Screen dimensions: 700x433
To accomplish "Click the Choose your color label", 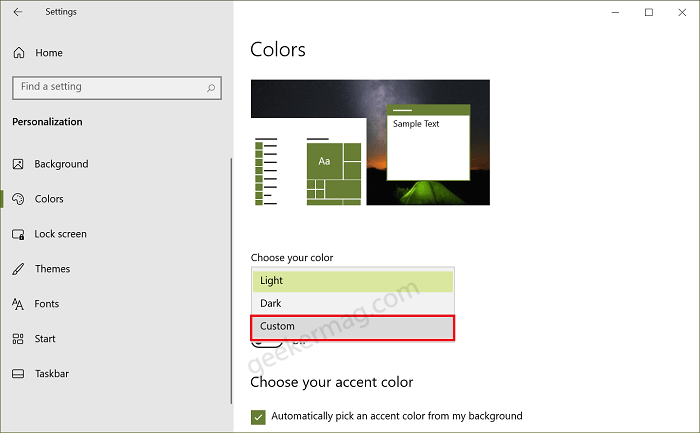I will click(x=292, y=258).
